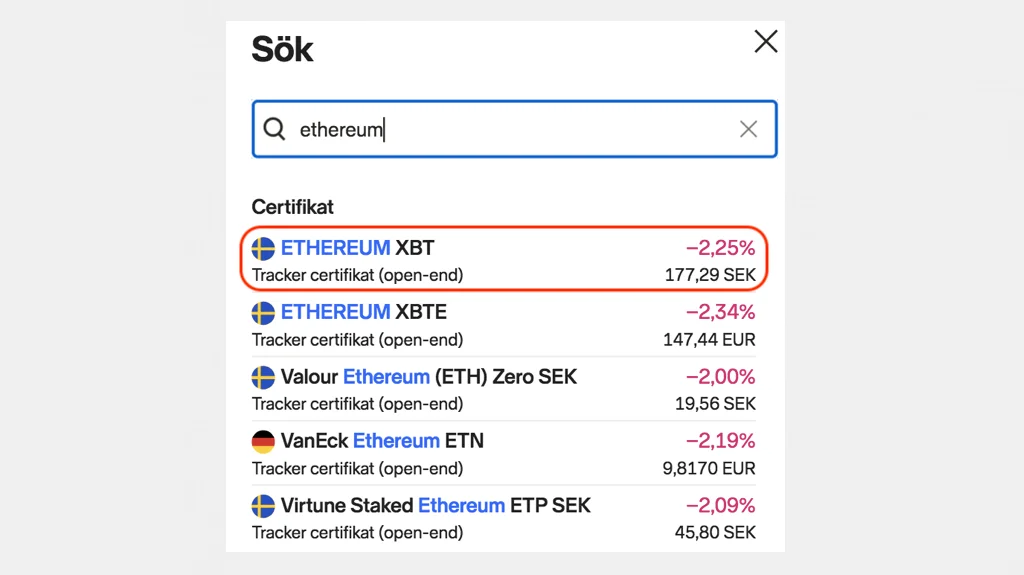Close the Sök search dialog
The width and height of the screenshot is (1024, 575).
[765, 41]
